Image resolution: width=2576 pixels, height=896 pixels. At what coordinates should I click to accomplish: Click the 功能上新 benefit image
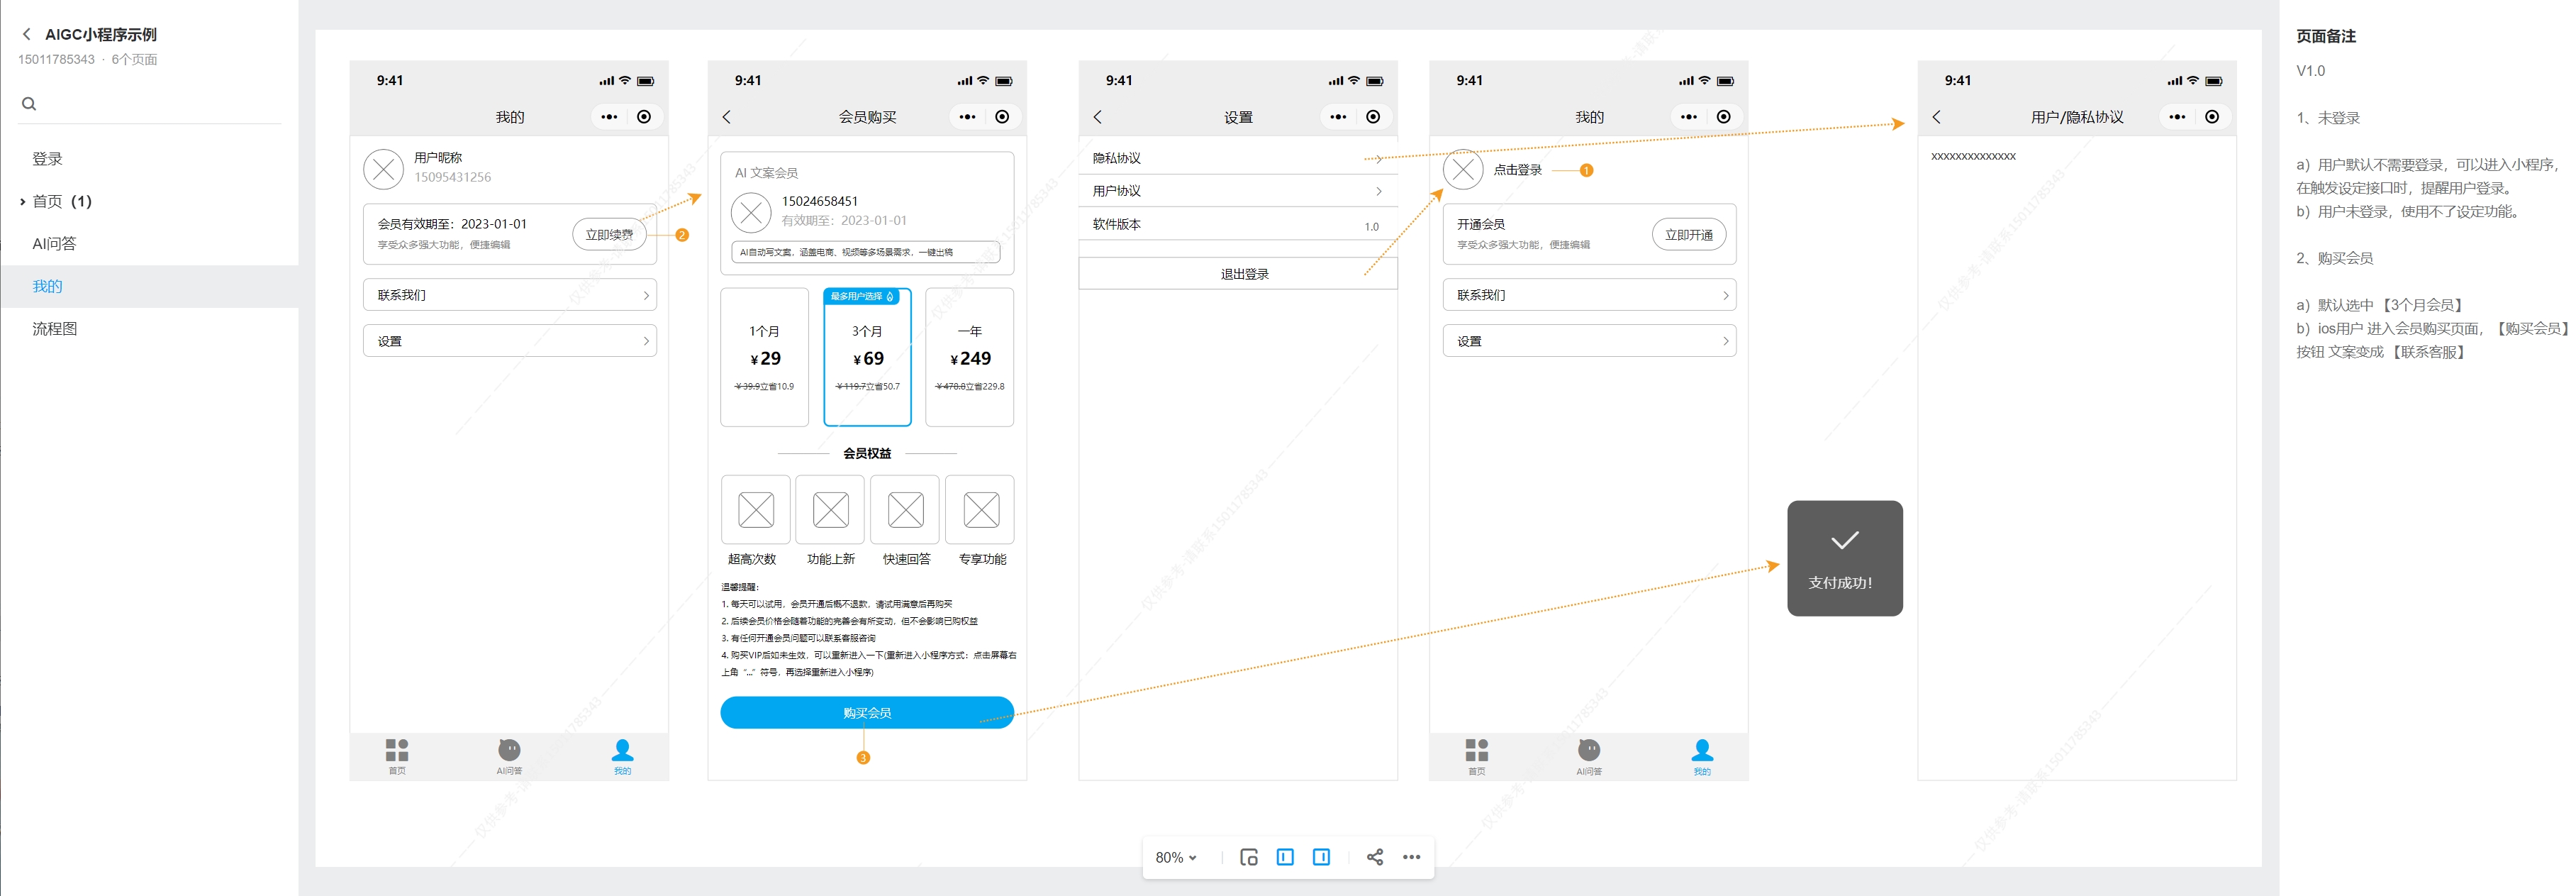coord(830,510)
